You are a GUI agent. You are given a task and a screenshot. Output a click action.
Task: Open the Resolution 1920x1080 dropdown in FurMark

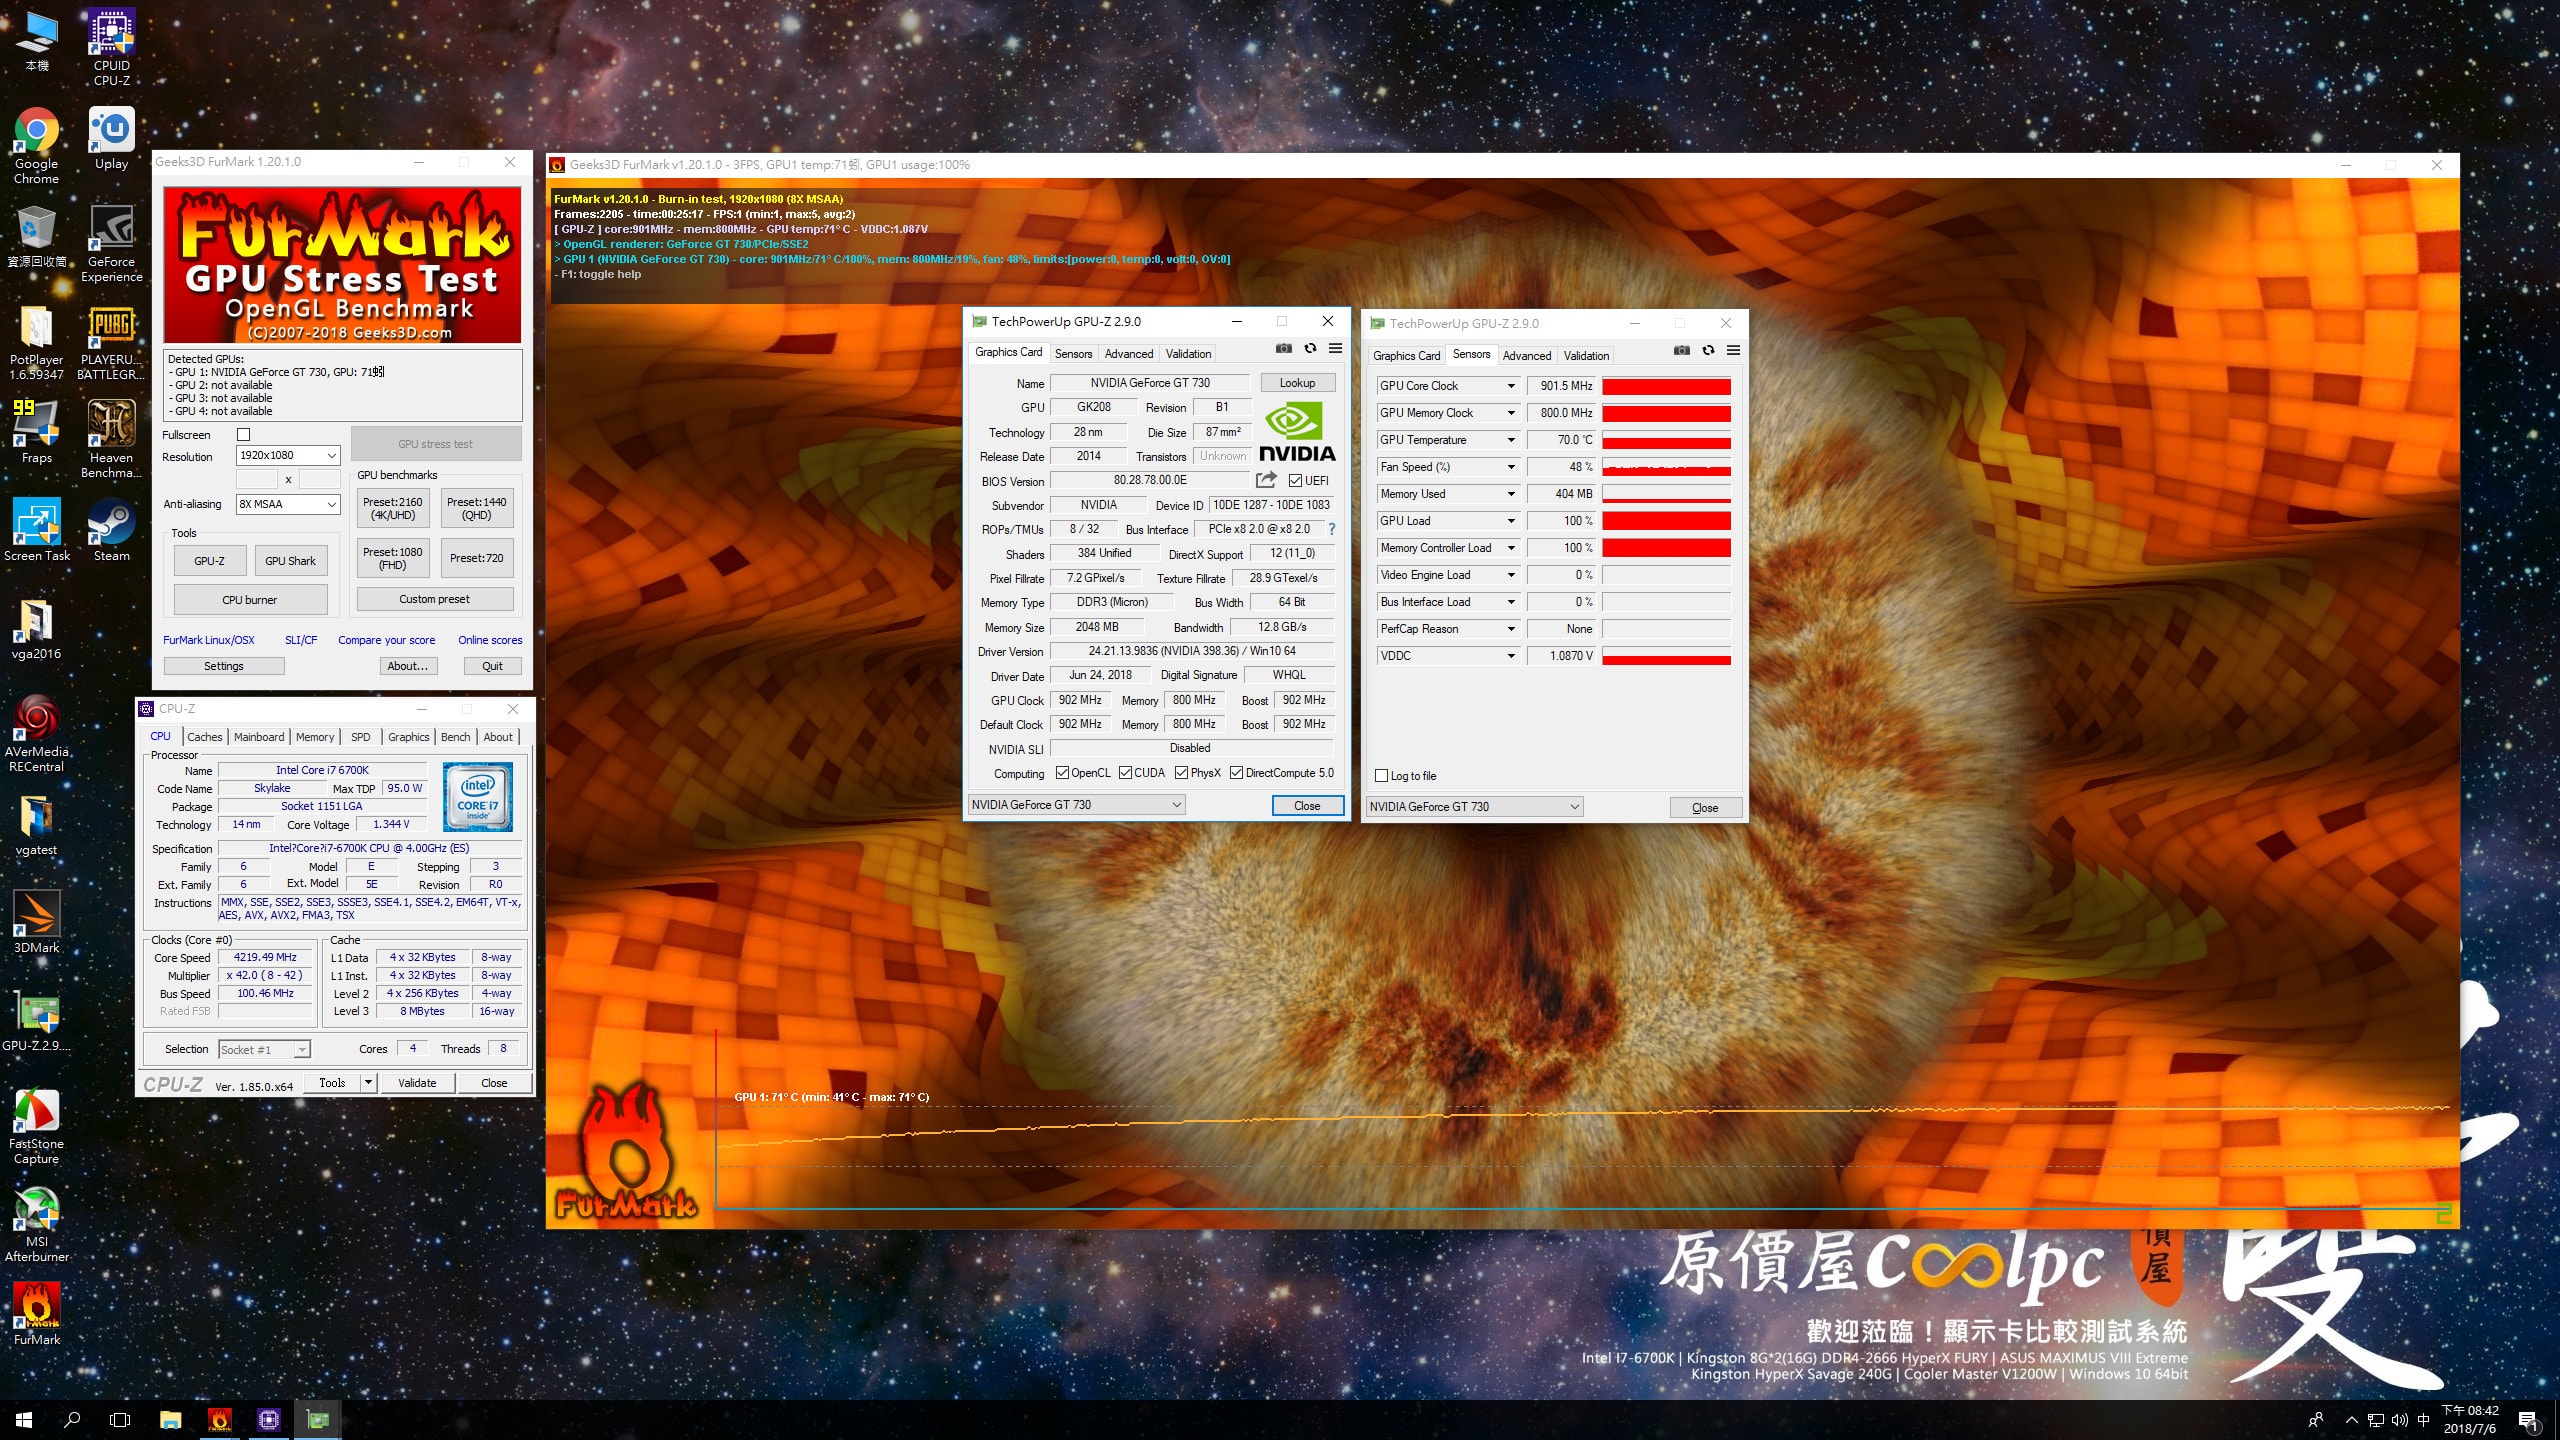[x=288, y=456]
